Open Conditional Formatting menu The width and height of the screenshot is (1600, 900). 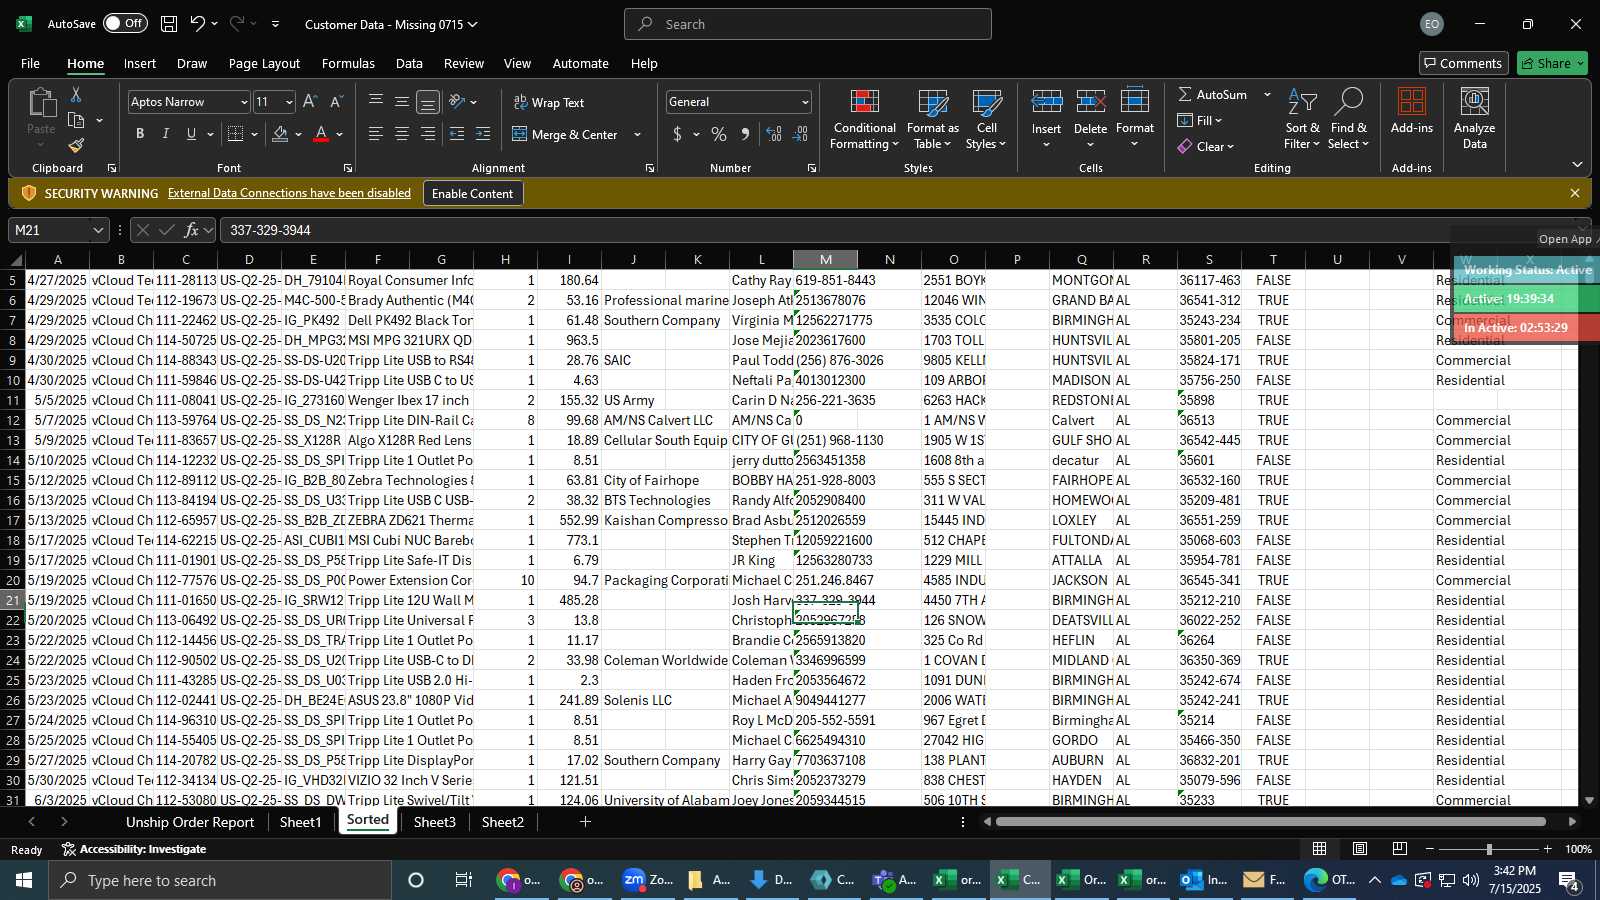tap(865, 120)
